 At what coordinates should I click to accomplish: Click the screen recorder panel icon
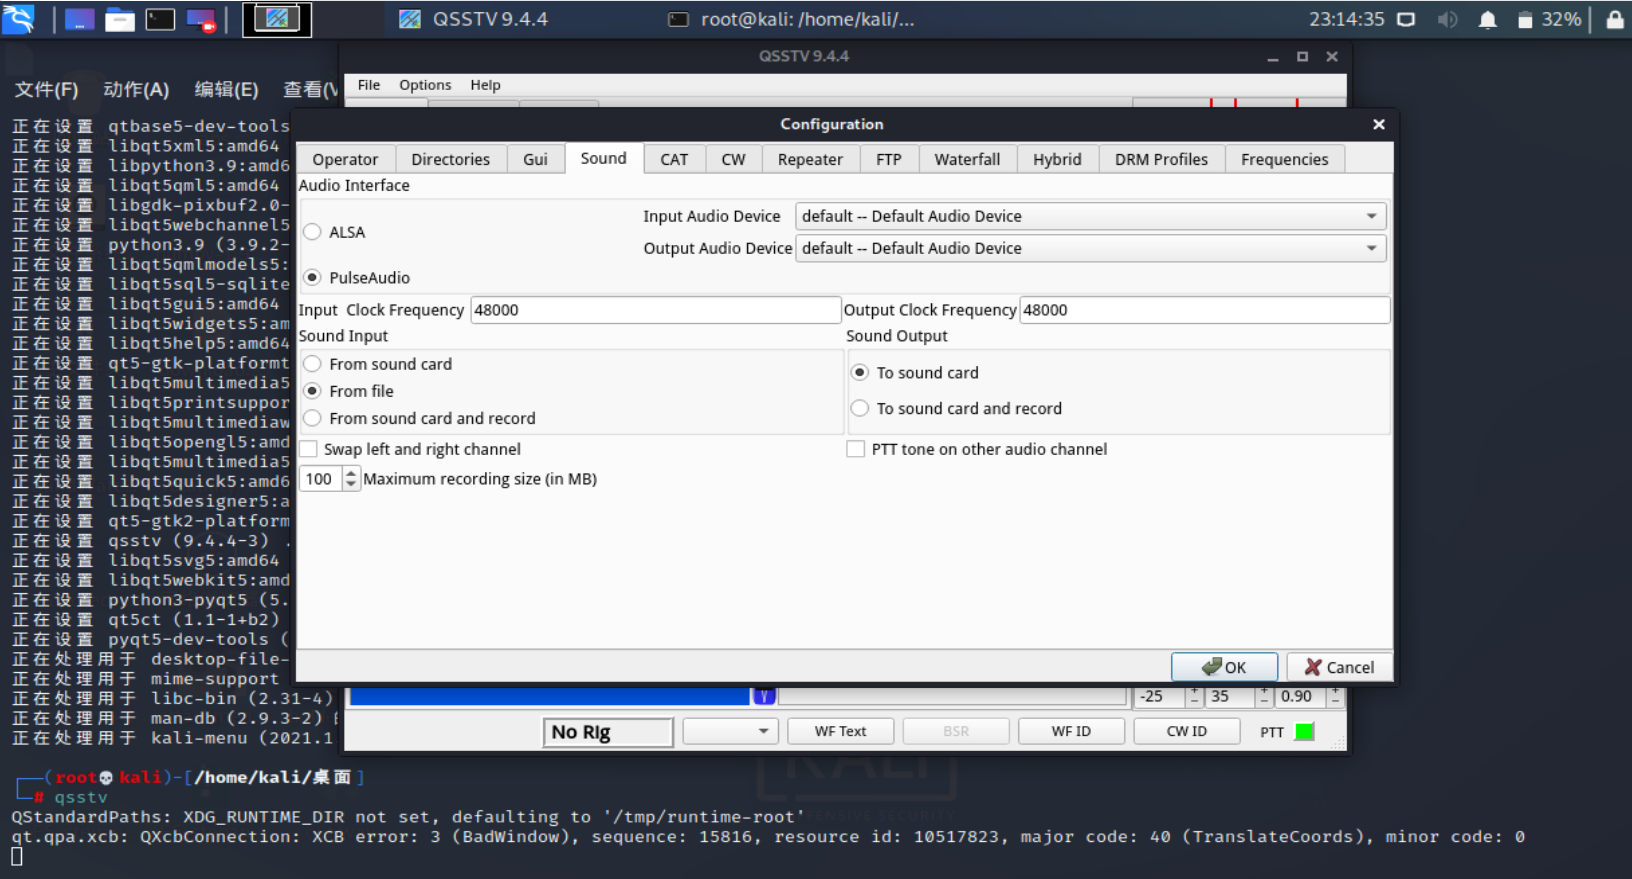coord(201,20)
